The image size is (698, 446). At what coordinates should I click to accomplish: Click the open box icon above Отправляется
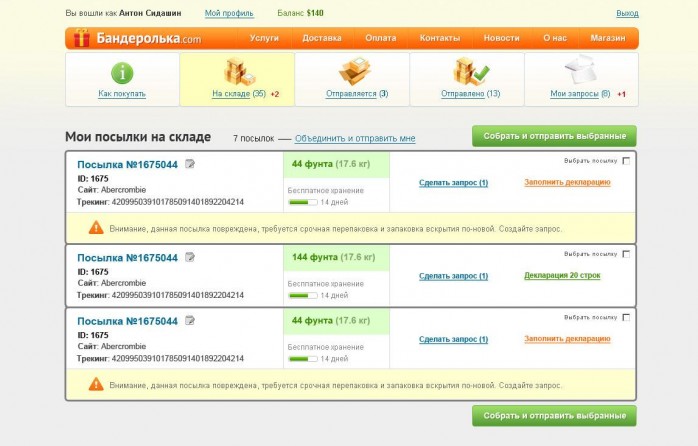(x=355, y=71)
